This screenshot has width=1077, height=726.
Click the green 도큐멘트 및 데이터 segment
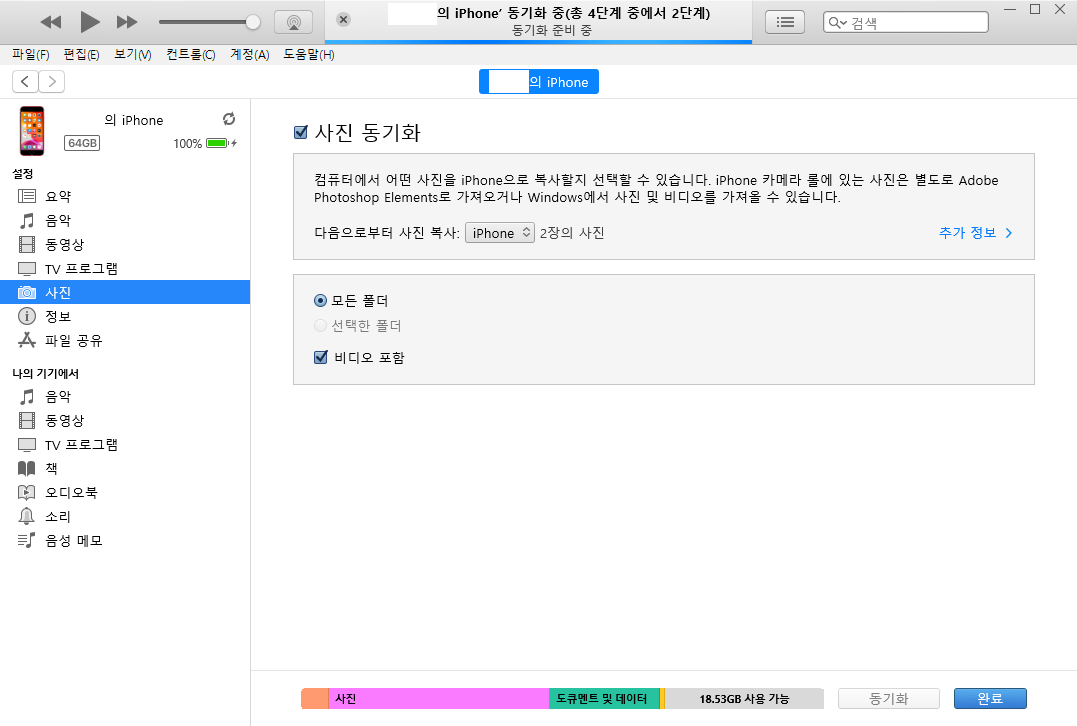[x=604, y=699]
